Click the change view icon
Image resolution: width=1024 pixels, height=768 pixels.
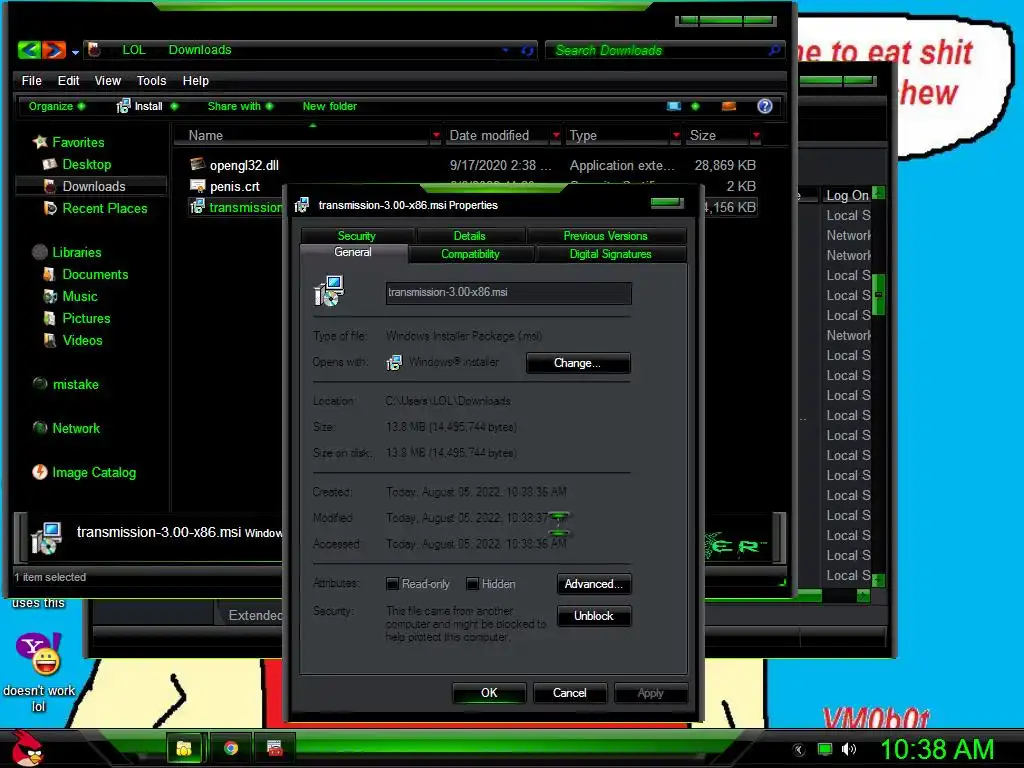click(674, 106)
